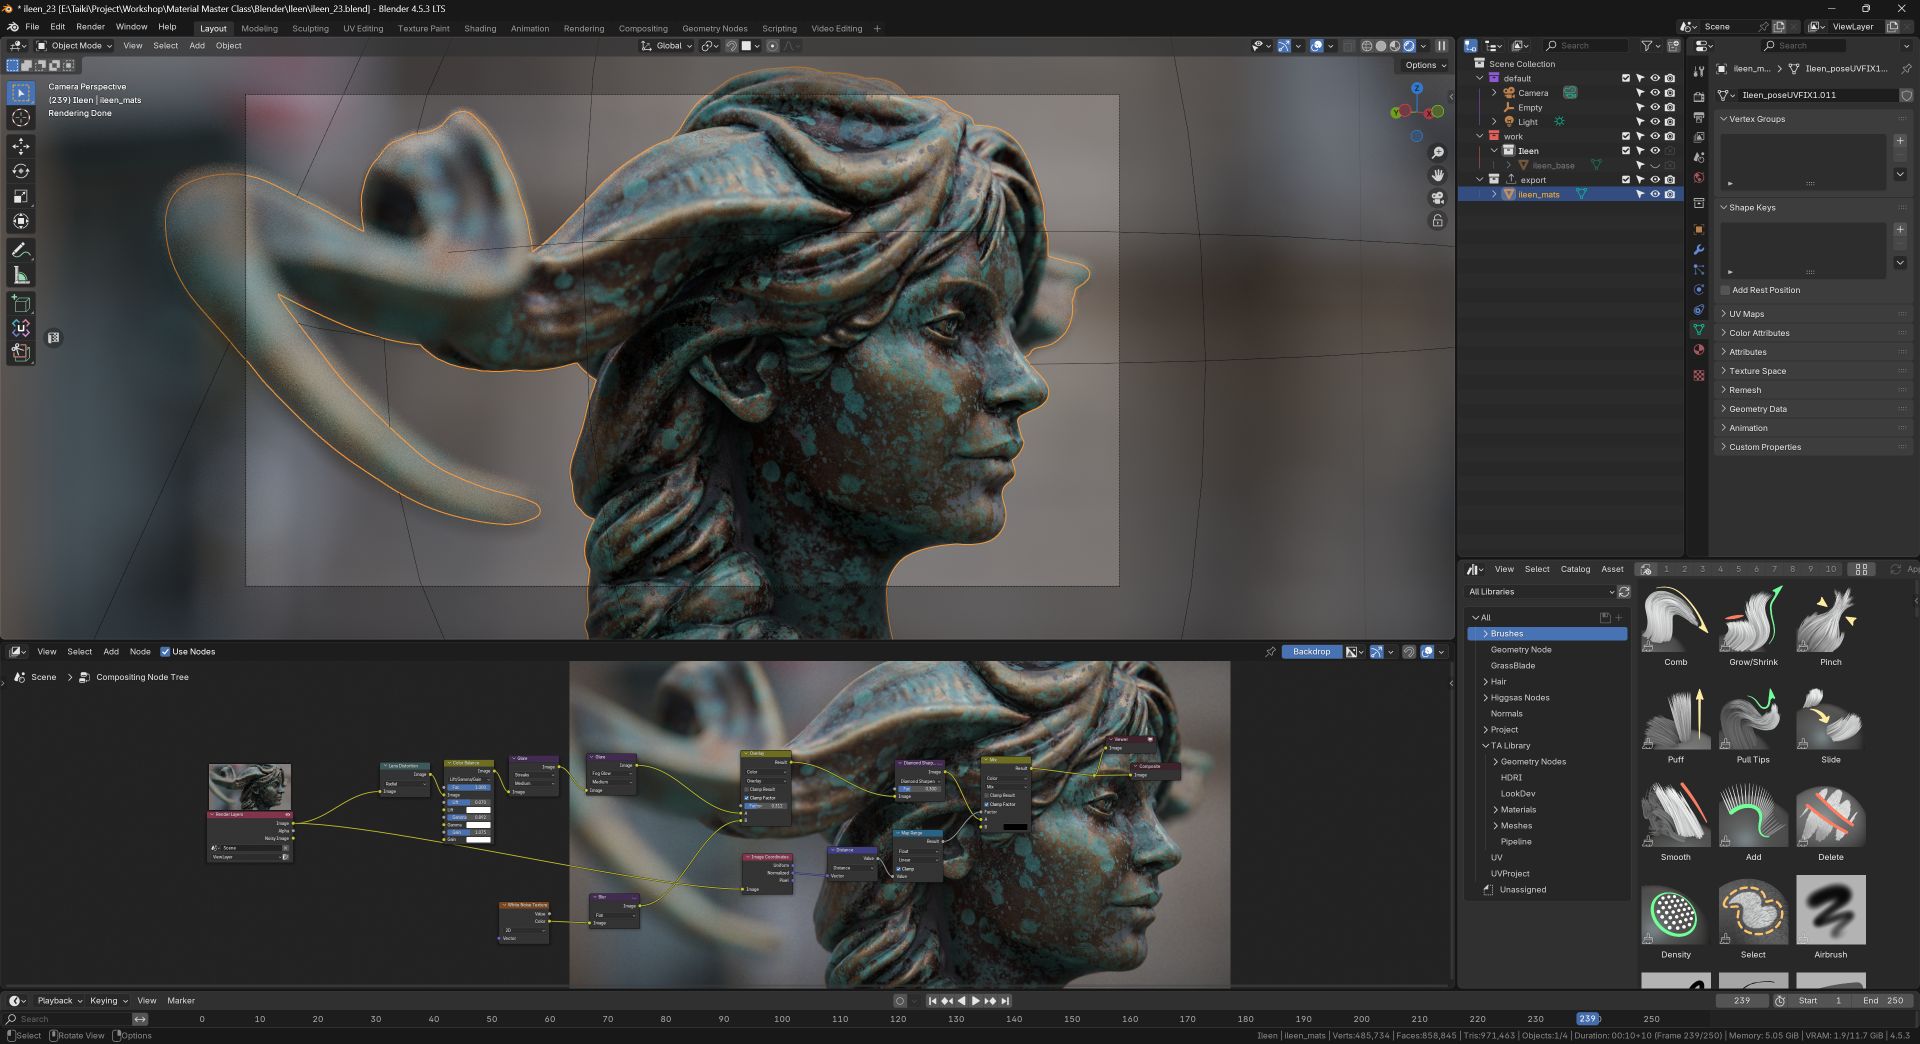
Task: Toggle the Backdrop button in compositor
Action: click(x=1310, y=652)
